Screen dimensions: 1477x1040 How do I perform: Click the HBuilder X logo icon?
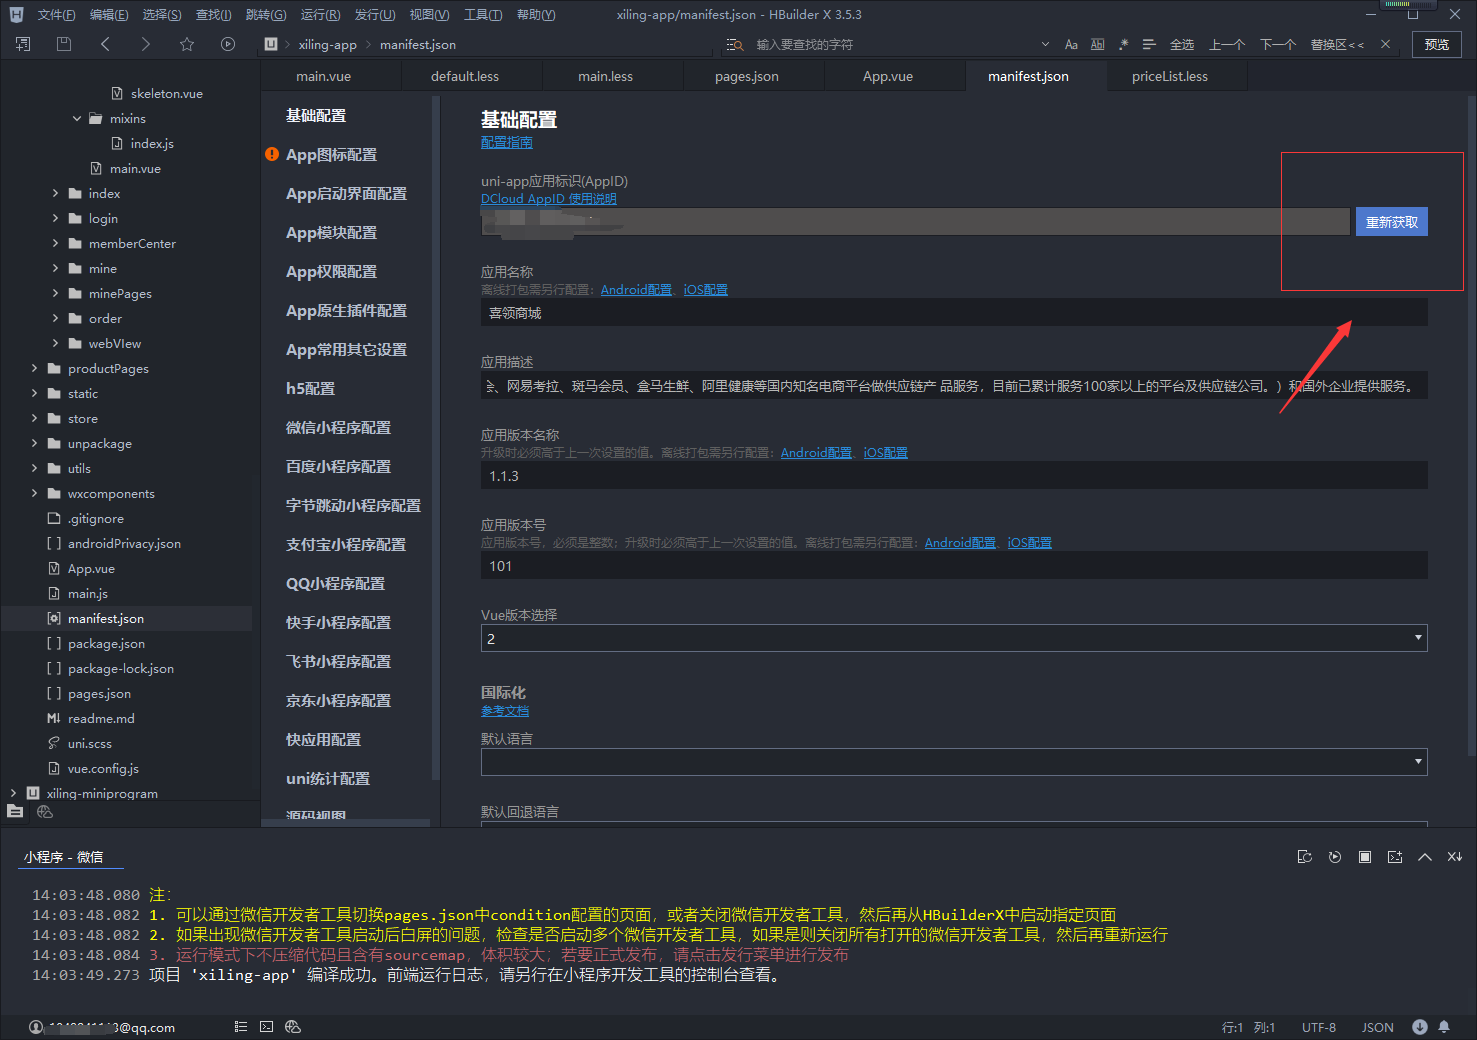point(16,15)
